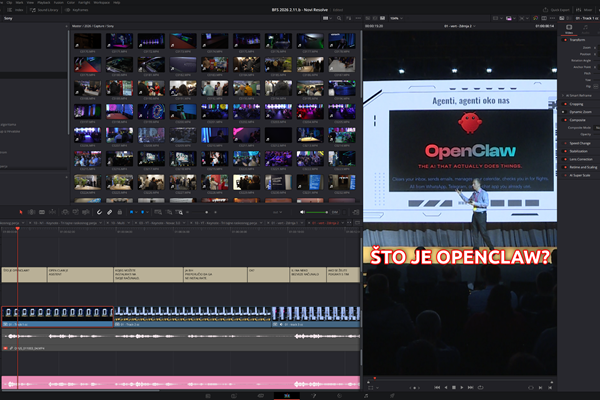Open the Playback menu
The width and height of the screenshot is (600, 400).
point(44,2)
